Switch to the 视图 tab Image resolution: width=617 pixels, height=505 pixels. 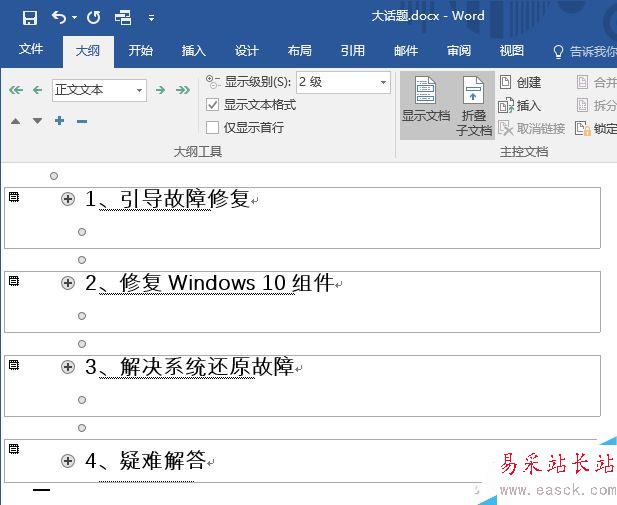(x=512, y=50)
